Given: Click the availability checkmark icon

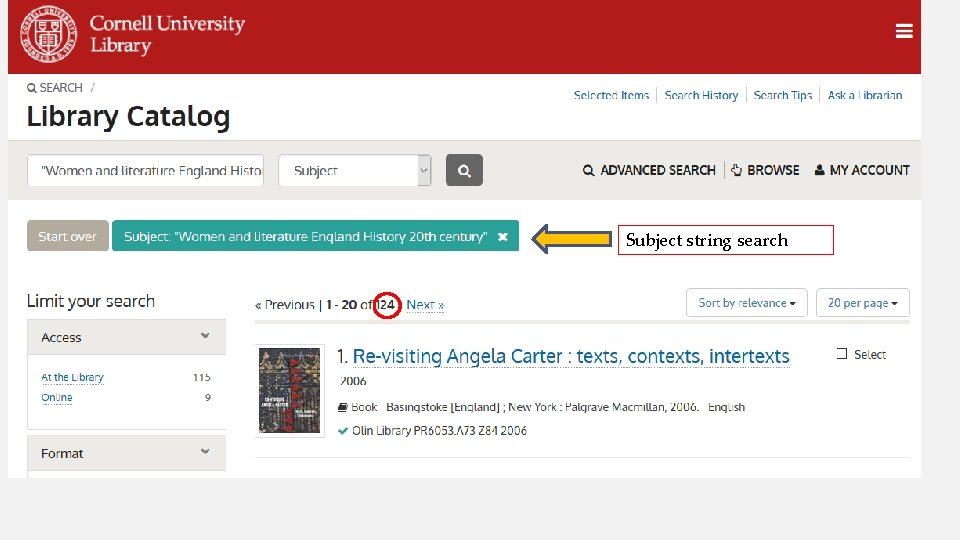Looking at the screenshot, I should coord(343,431).
